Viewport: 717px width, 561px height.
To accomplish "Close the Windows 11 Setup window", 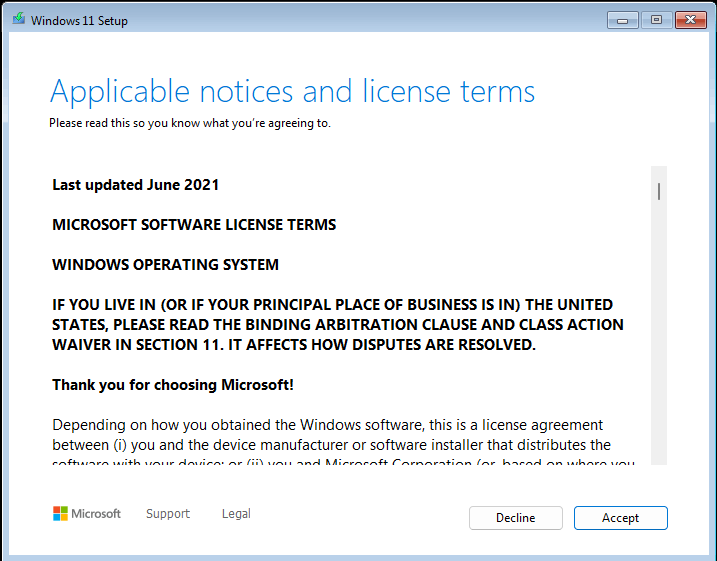I will [x=690, y=20].
